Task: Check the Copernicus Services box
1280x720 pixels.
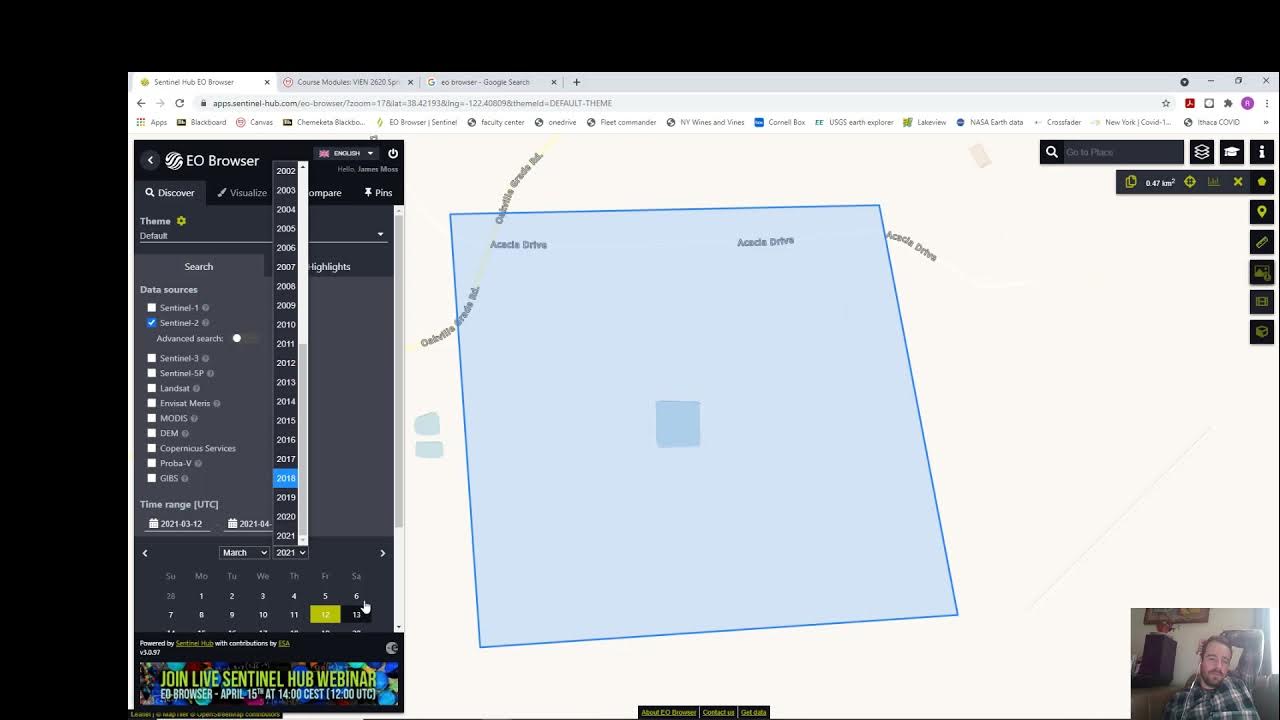Action: pyautogui.click(x=152, y=448)
